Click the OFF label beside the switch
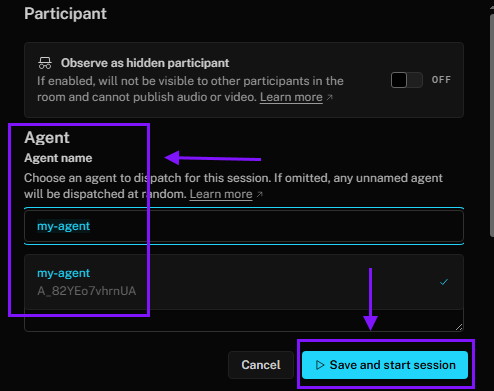 (441, 80)
